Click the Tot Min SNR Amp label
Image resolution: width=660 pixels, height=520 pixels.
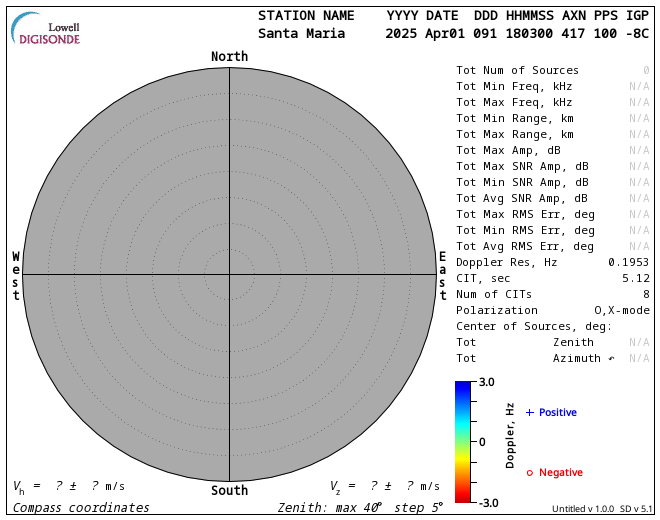pos(522,182)
